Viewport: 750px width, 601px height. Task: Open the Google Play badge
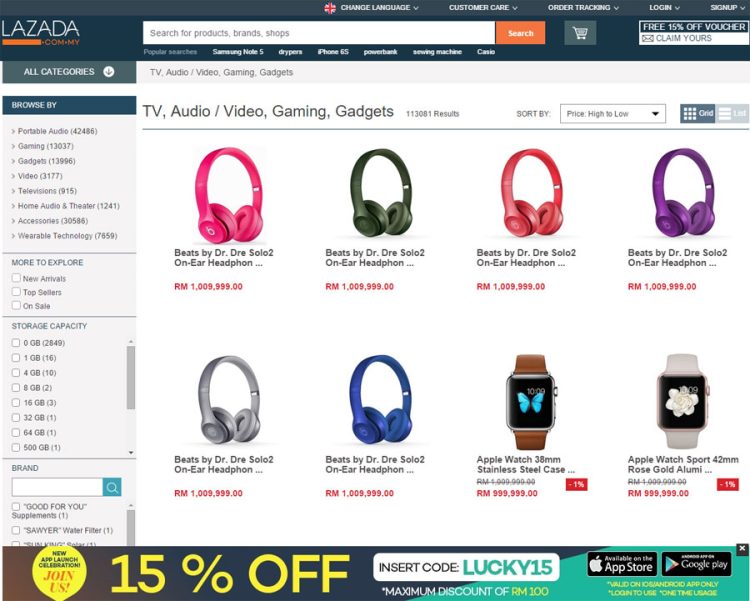point(696,564)
